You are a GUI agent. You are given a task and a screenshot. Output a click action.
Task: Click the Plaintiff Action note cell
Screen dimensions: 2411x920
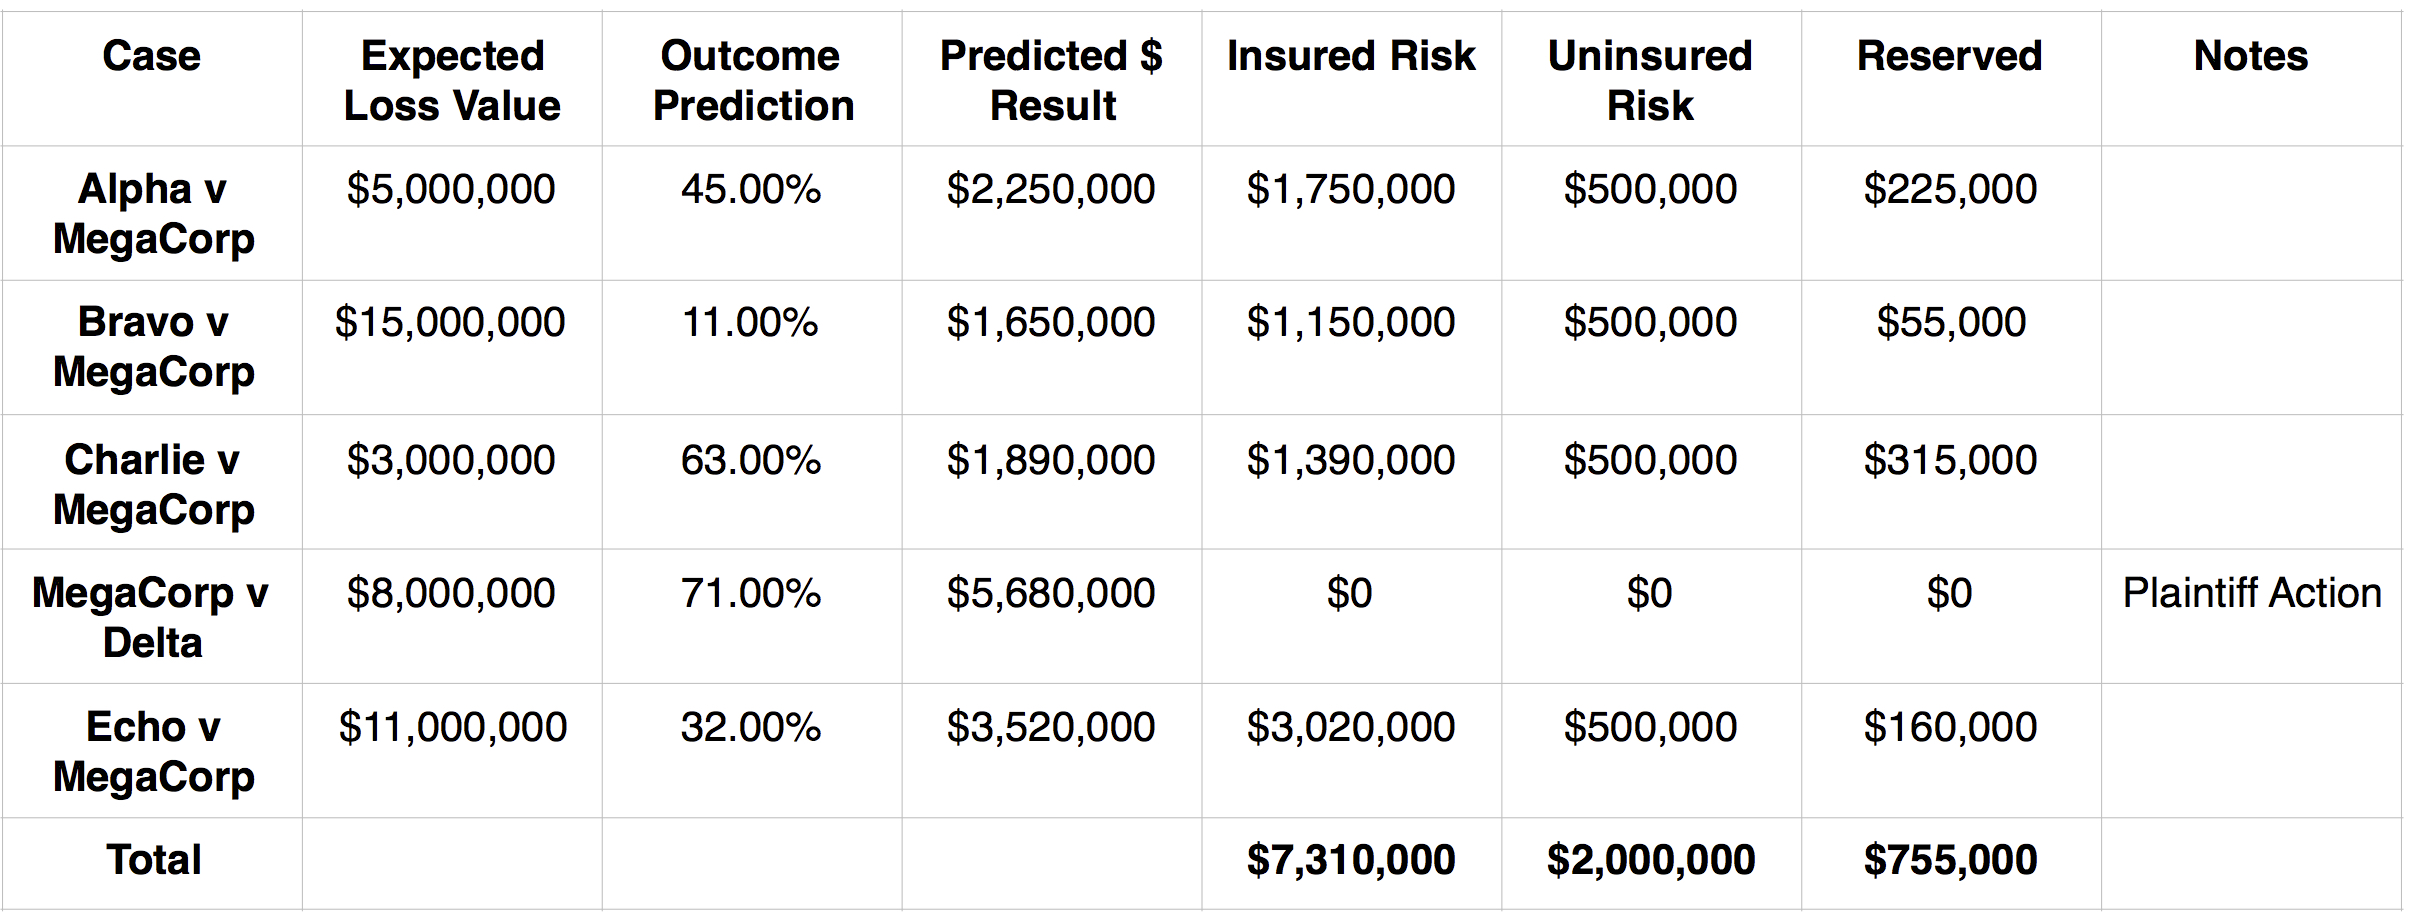[2252, 593]
